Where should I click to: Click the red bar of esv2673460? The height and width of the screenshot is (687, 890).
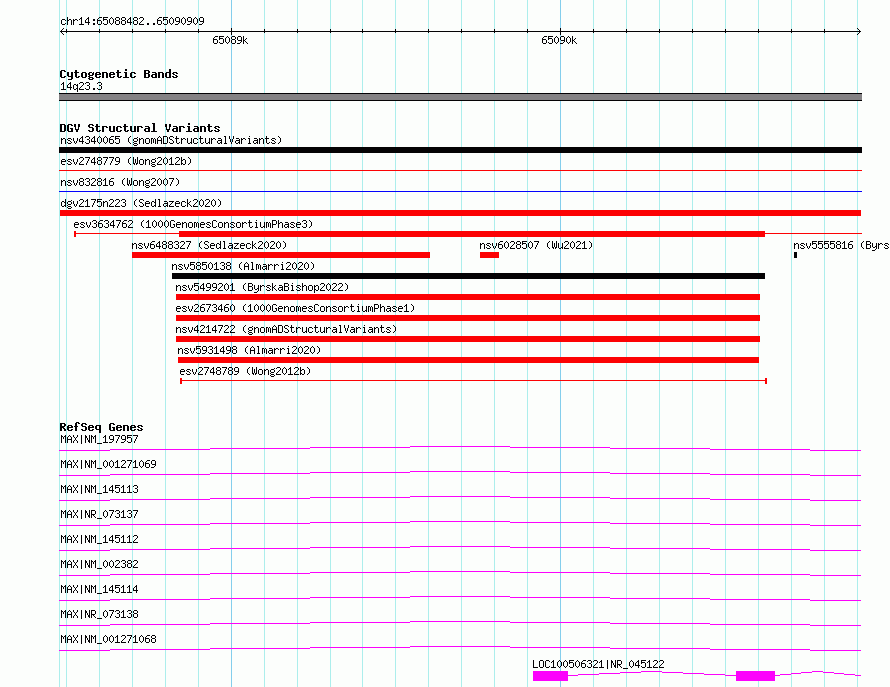[x=468, y=318]
